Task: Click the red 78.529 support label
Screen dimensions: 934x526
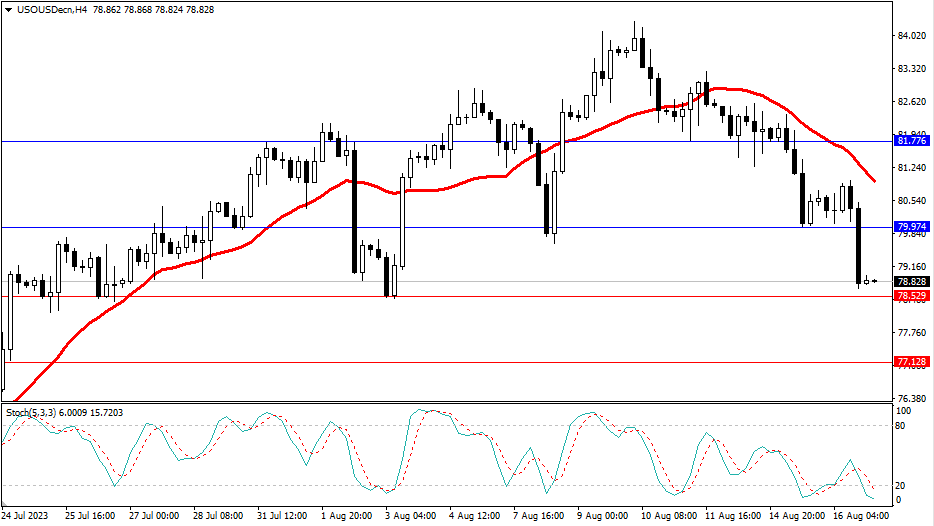Action: click(x=911, y=296)
